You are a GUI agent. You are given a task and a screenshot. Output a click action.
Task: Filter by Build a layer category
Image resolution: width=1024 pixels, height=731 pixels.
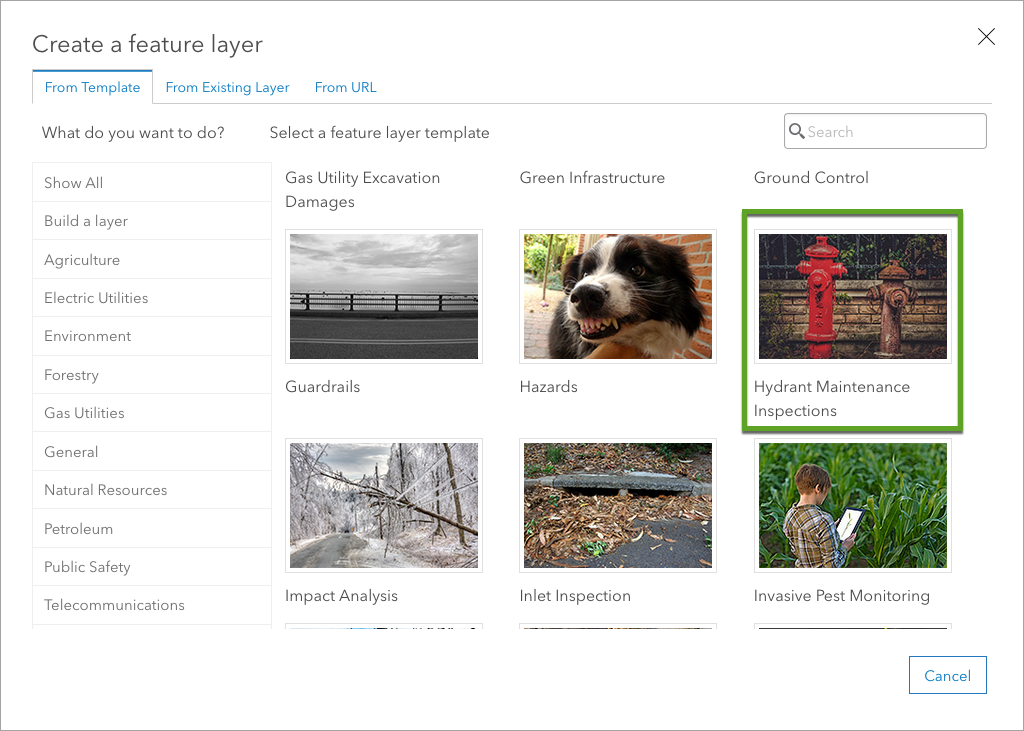(x=86, y=221)
